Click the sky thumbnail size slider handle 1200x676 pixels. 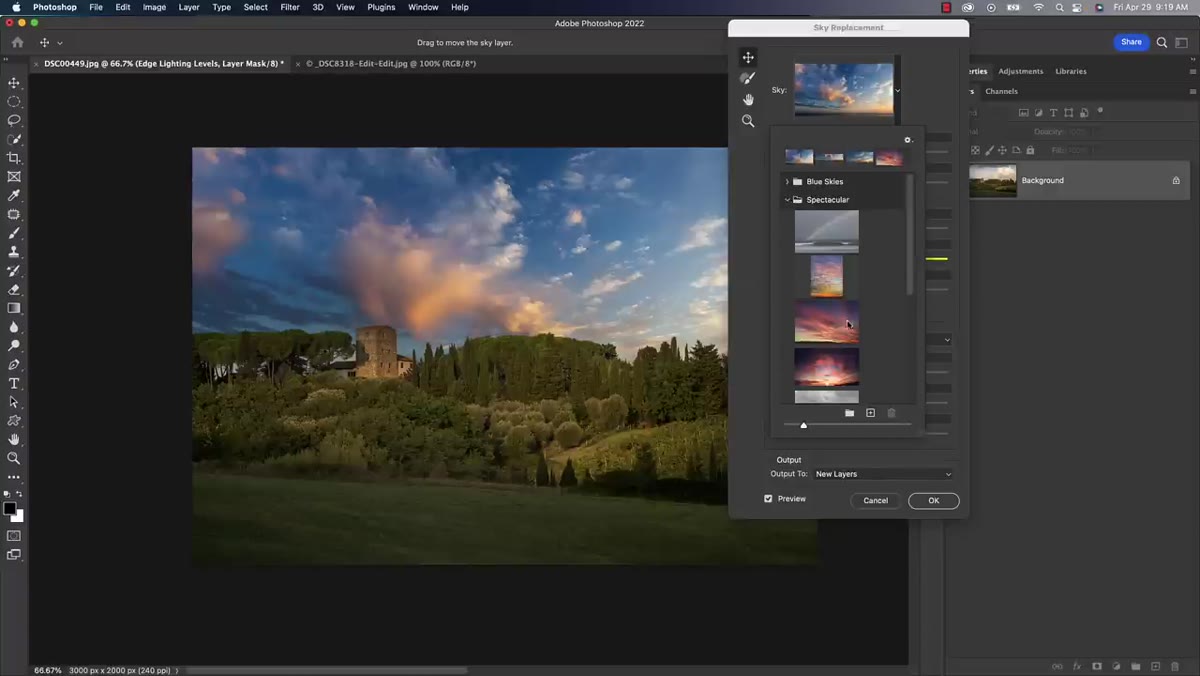[x=803, y=425]
